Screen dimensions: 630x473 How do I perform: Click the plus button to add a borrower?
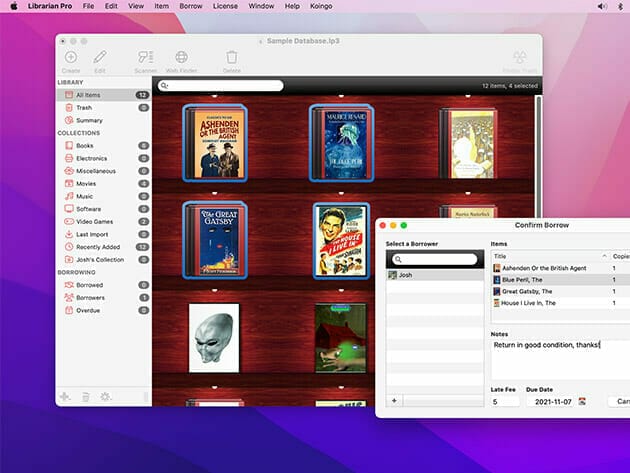coord(393,400)
